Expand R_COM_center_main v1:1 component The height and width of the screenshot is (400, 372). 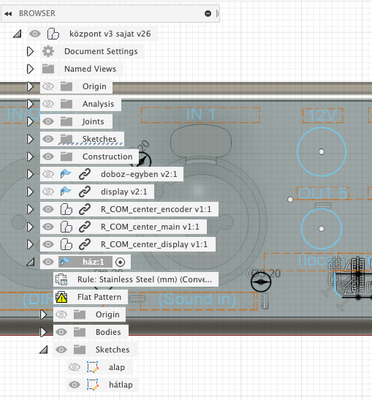point(30,227)
